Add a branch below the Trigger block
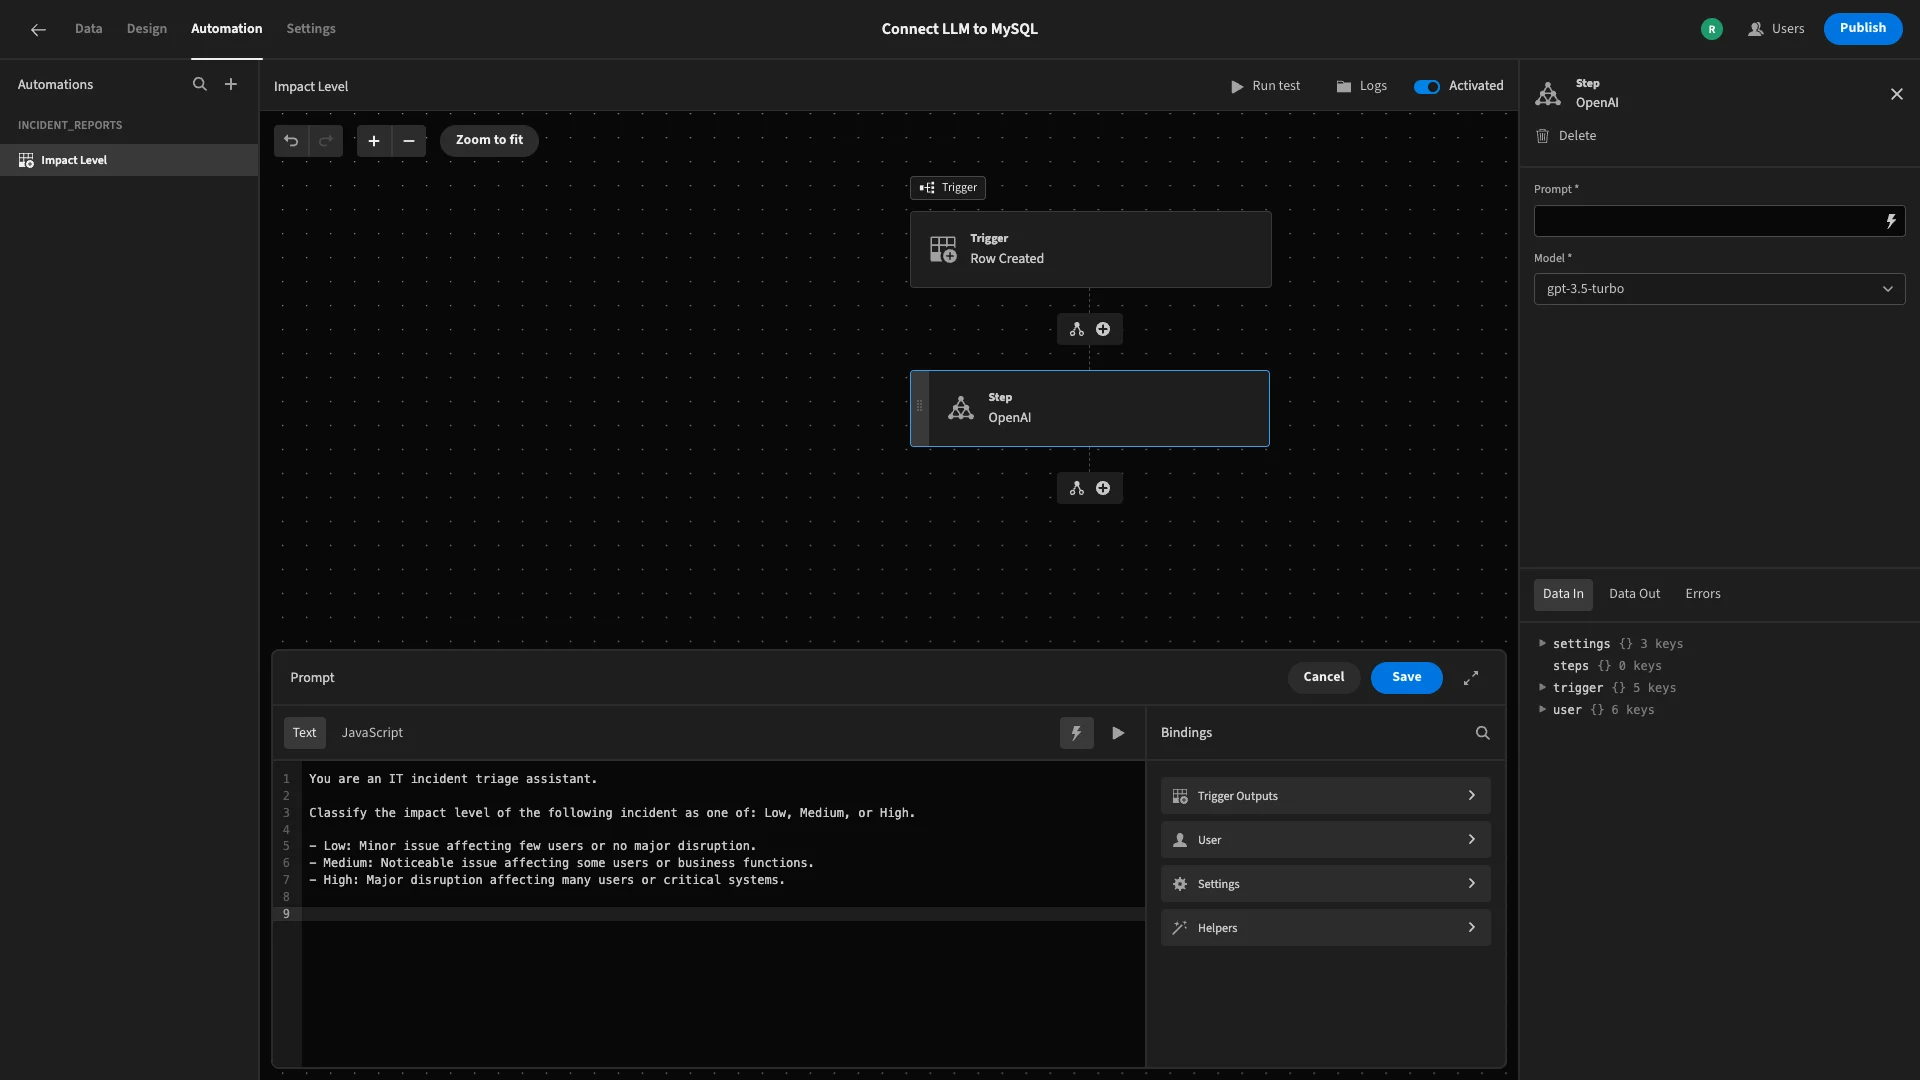Viewport: 1920px width, 1080px height. coord(1077,329)
